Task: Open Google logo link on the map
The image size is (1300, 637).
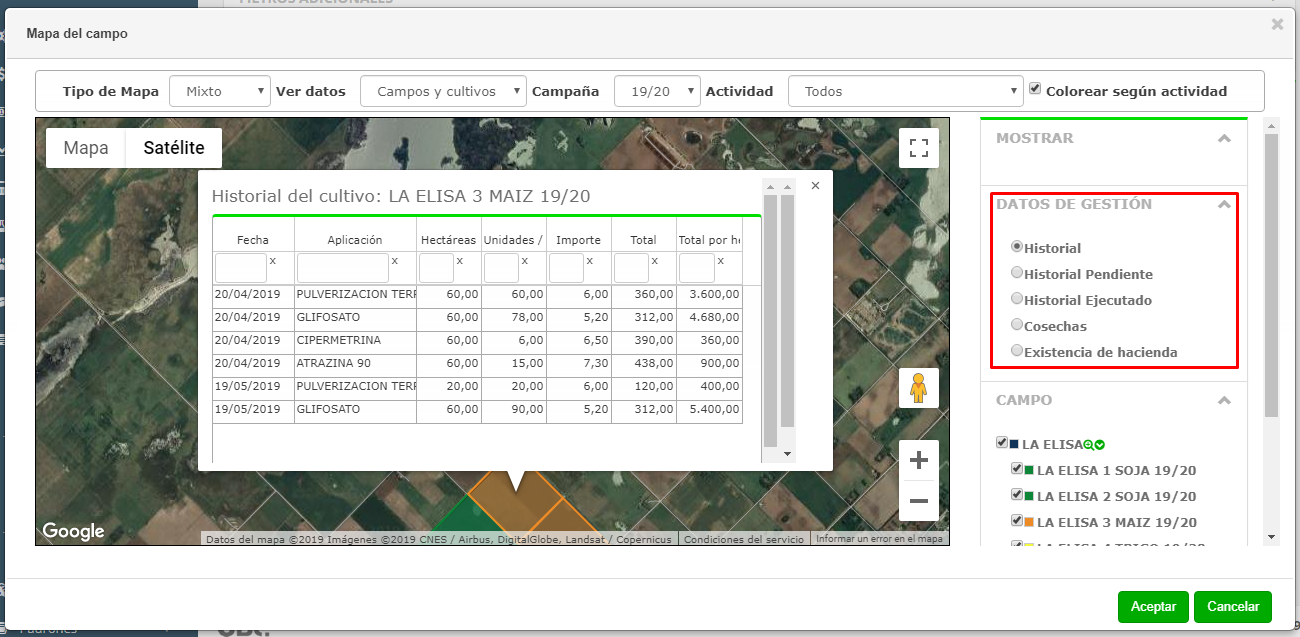Action: click(x=73, y=531)
